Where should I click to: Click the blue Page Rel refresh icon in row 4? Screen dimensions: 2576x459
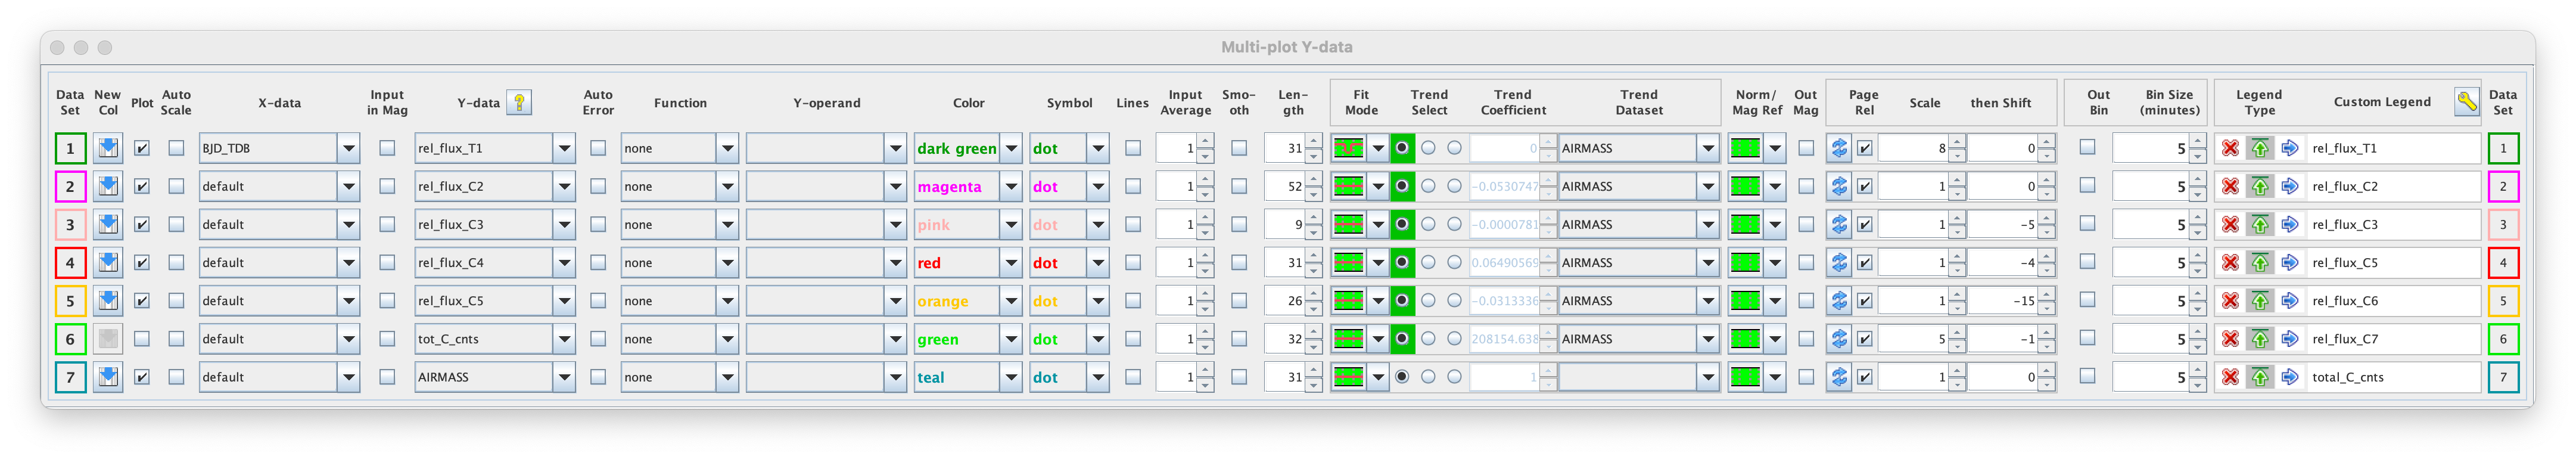coord(1838,263)
